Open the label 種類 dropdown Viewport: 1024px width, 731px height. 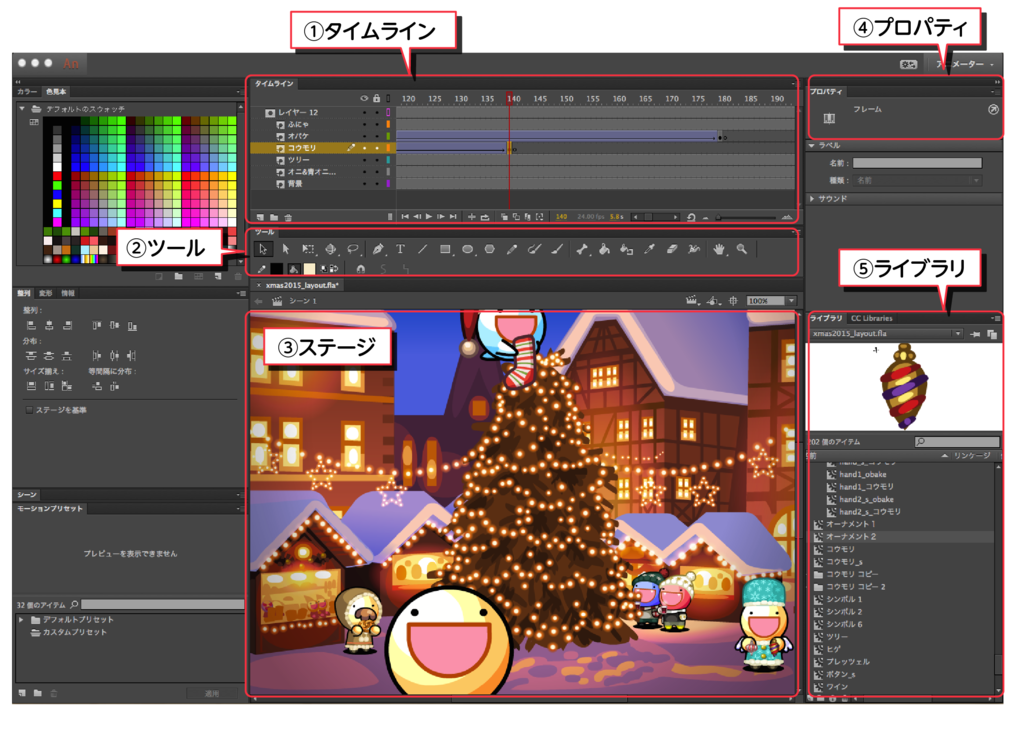(918, 180)
